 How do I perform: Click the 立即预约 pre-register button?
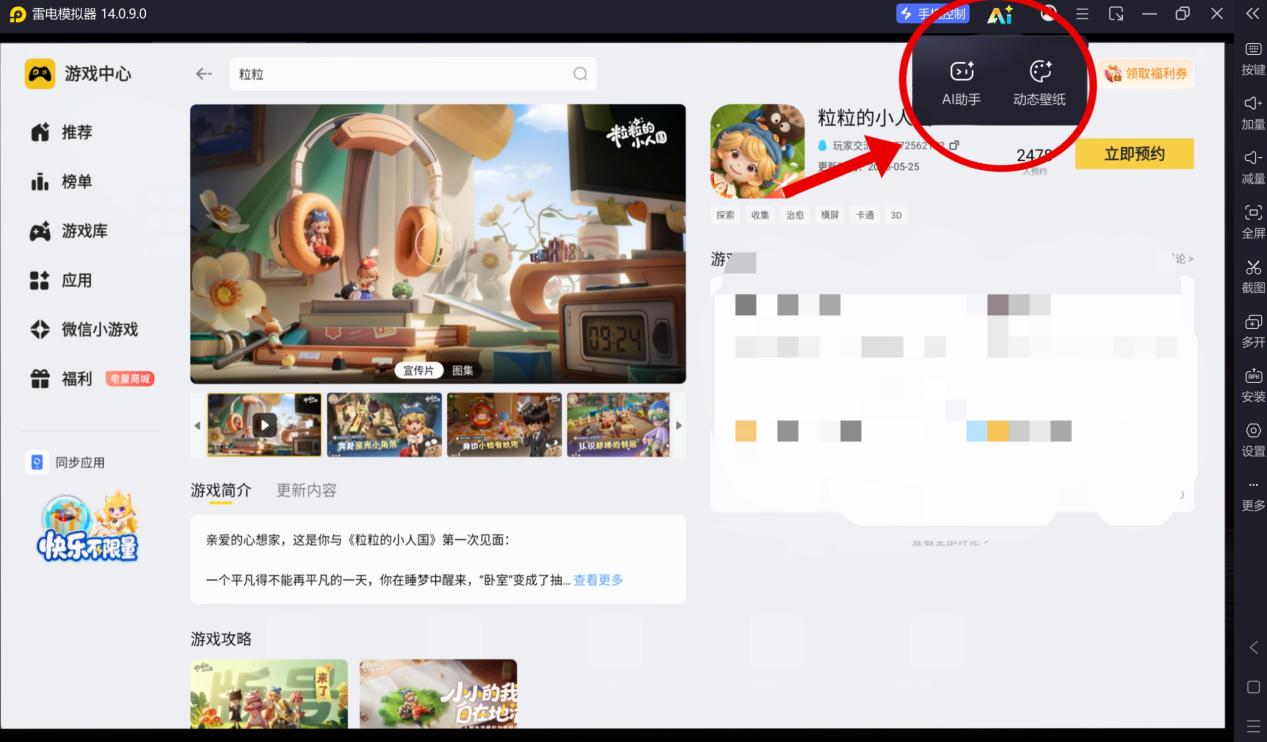(1134, 154)
